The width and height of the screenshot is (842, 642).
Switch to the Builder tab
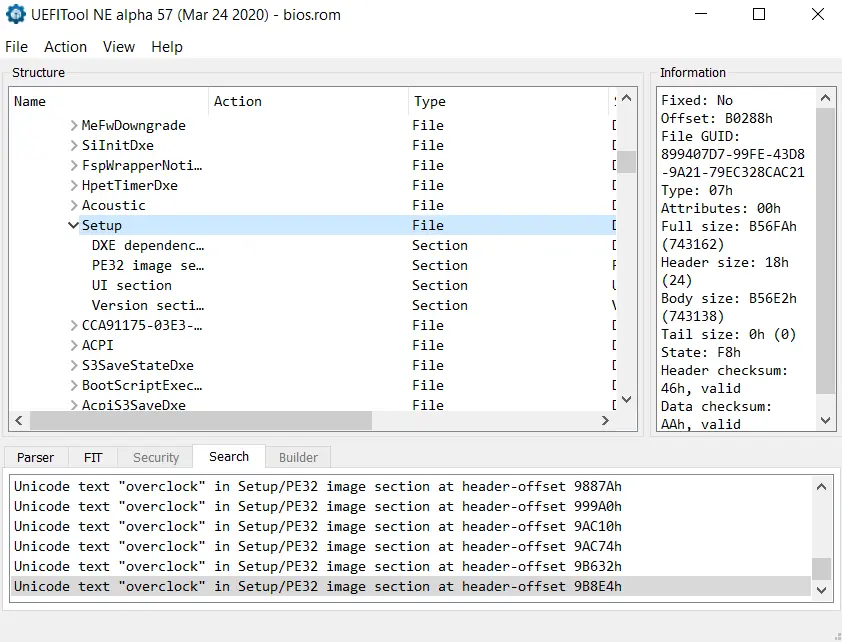pyautogui.click(x=298, y=457)
